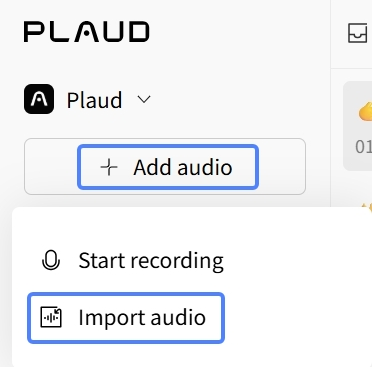
Task: Click the microphone icon for Start recording
Action: click(51, 260)
